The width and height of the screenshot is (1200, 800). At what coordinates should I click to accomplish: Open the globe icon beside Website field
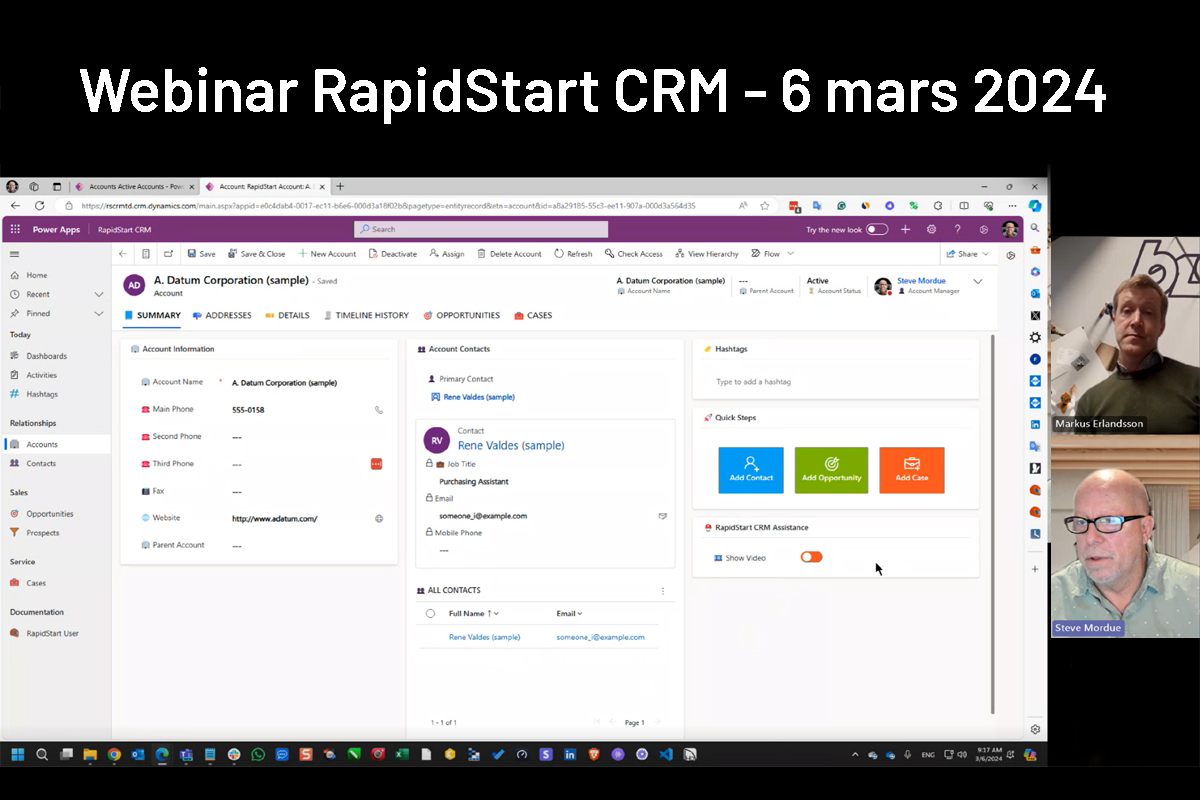[x=379, y=519]
